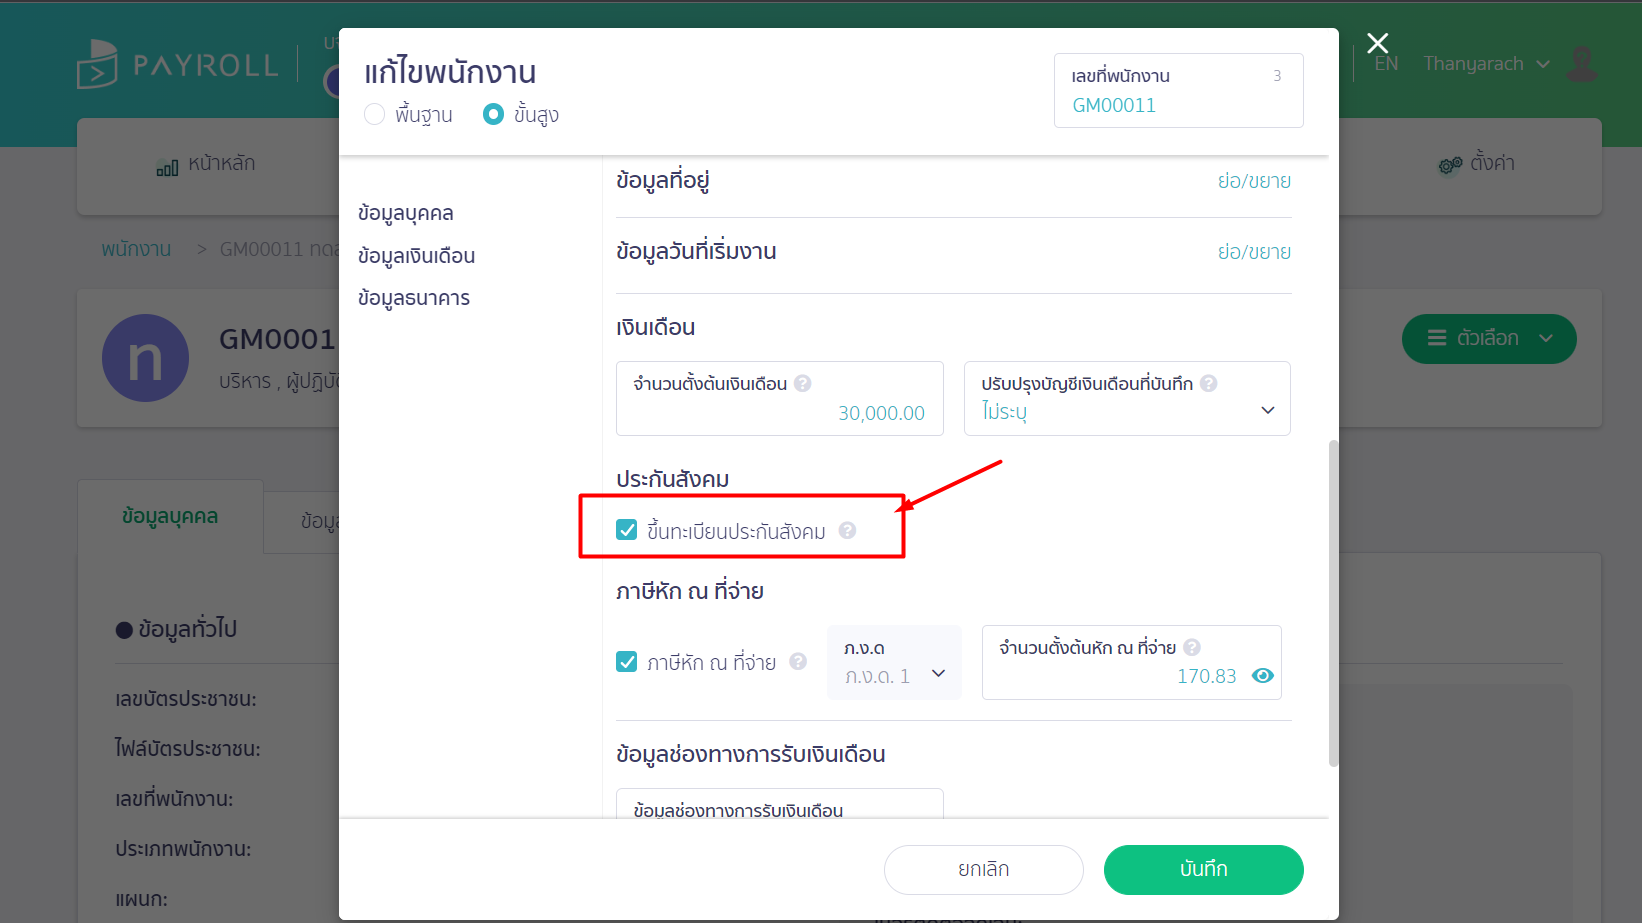Click the Payroll logo icon
The width and height of the screenshot is (1642, 923).
(x=98, y=65)
